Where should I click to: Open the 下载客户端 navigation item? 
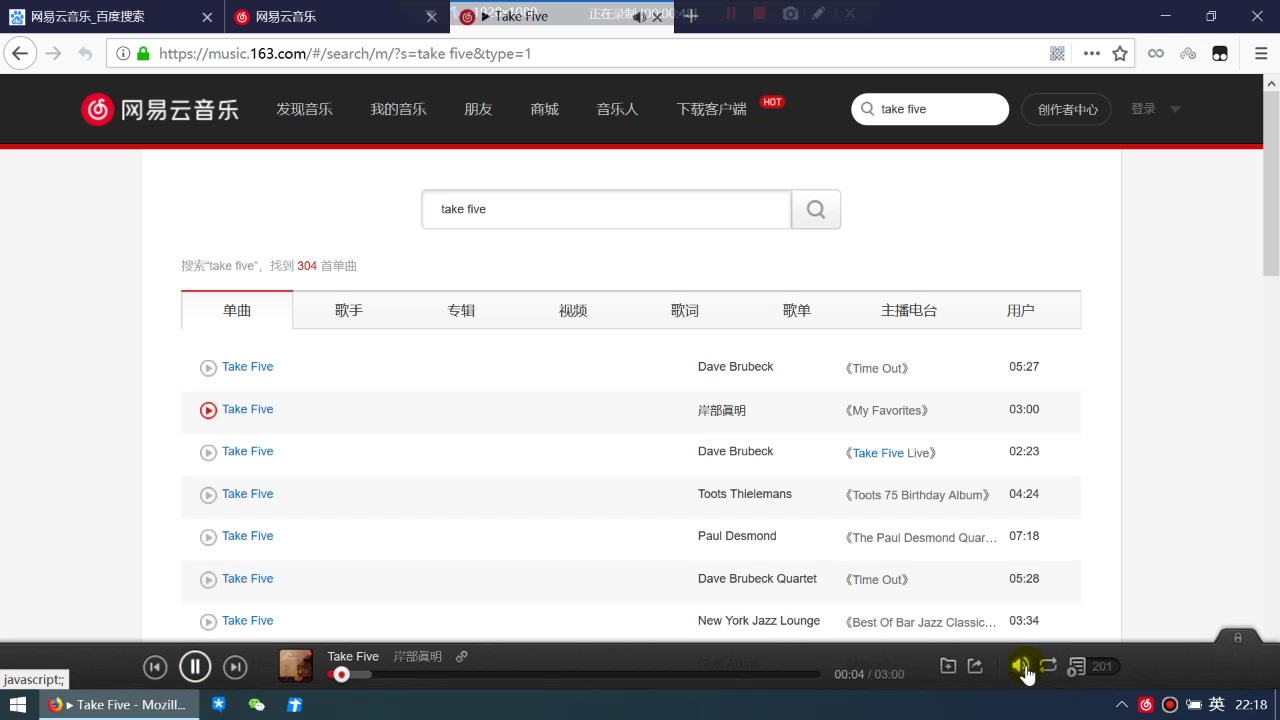pos(712,109)
